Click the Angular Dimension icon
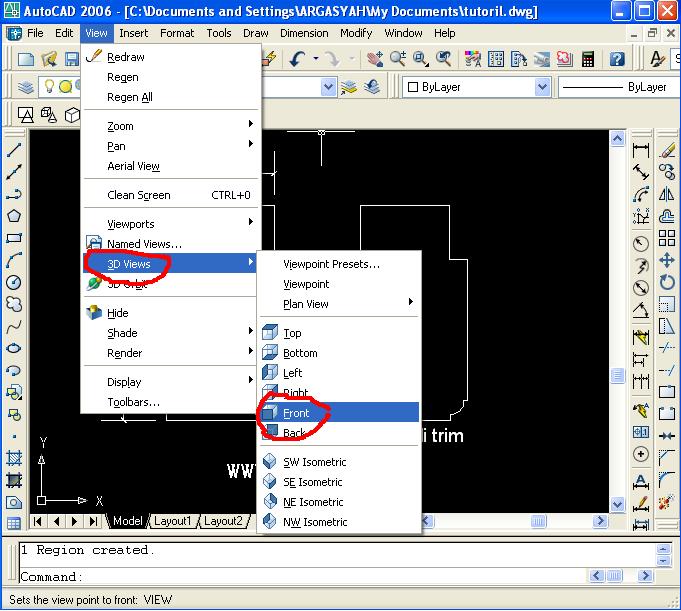 (641, 310)
